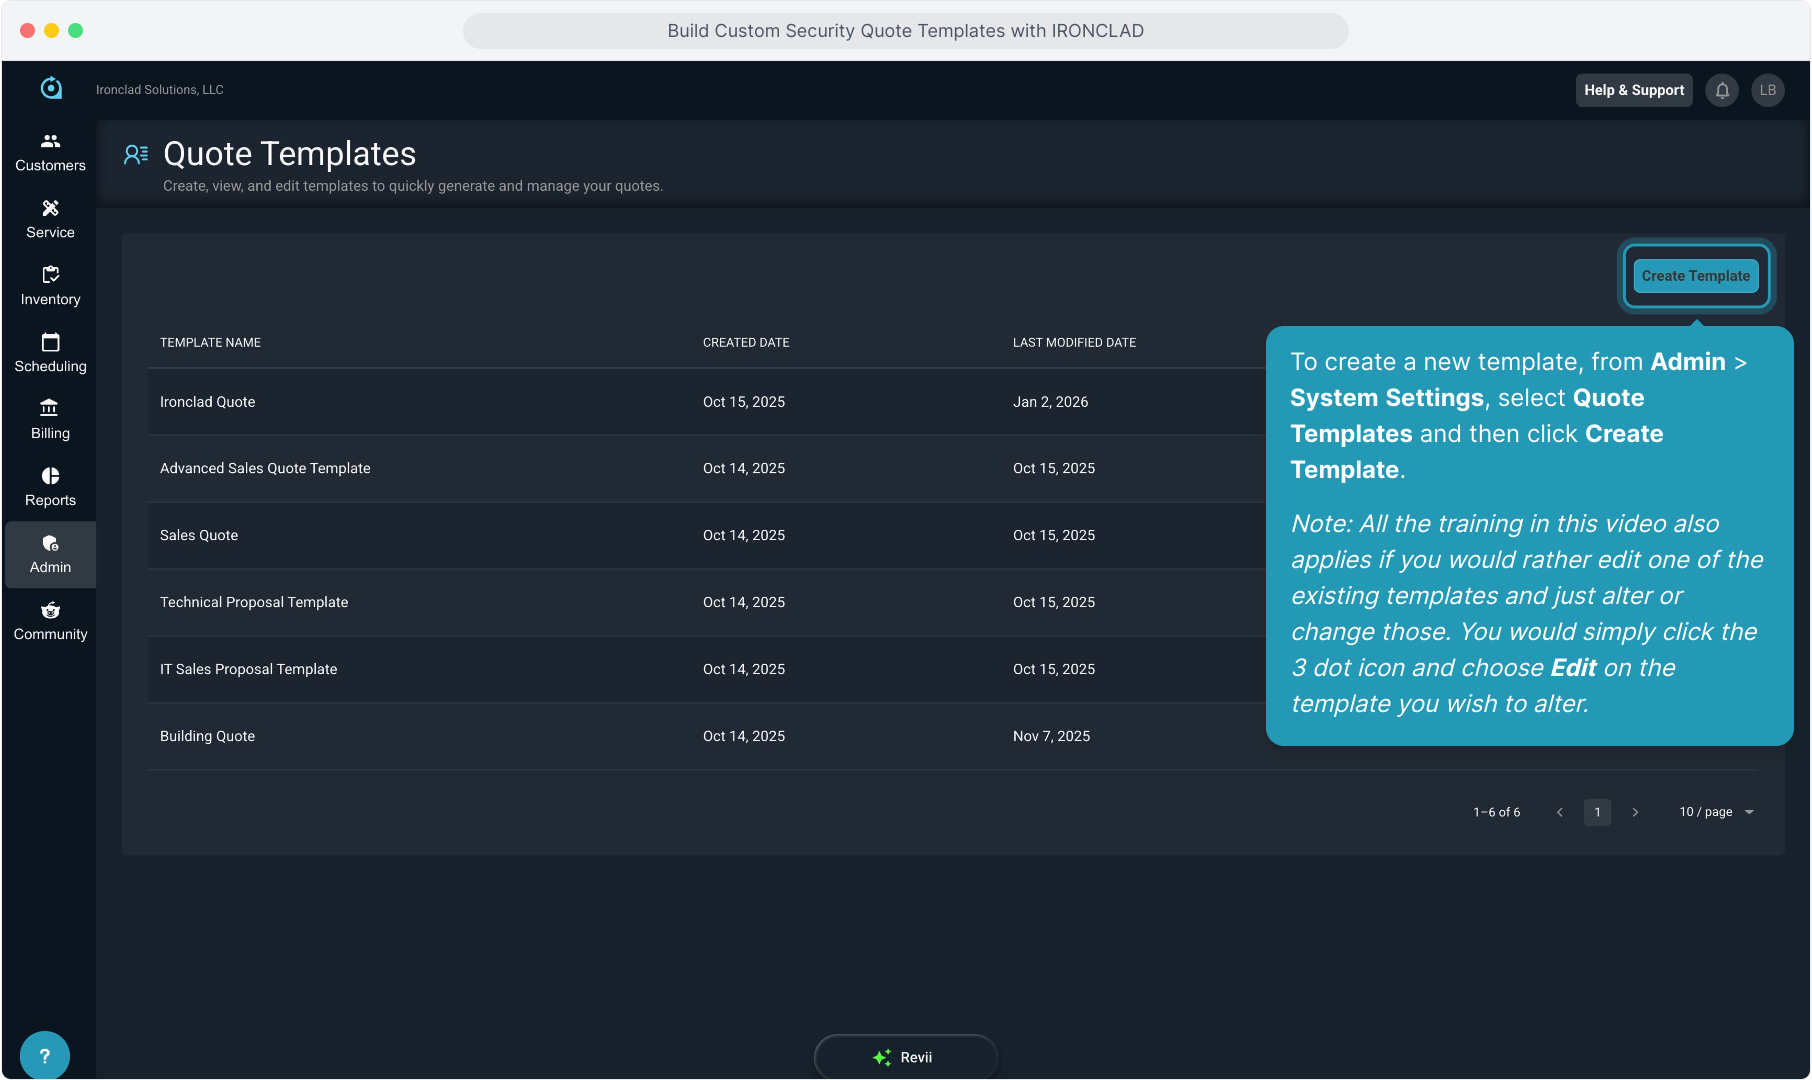Select the Admin sidebar menu item
The image size is (1812, 1080).
(50, 554)
